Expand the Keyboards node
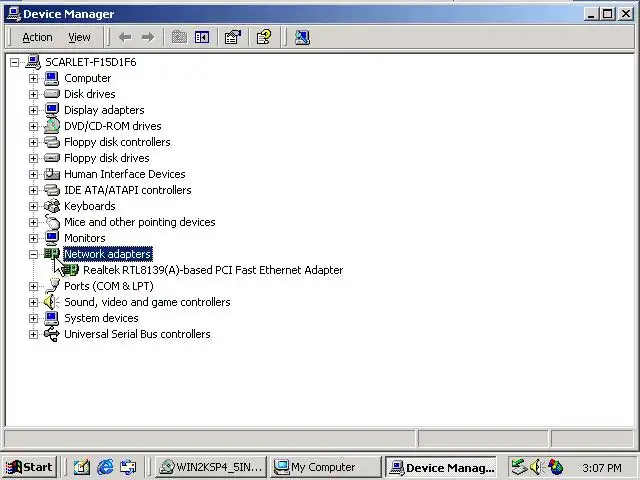This screenshot has height=480, width=640. coord(33,206)
